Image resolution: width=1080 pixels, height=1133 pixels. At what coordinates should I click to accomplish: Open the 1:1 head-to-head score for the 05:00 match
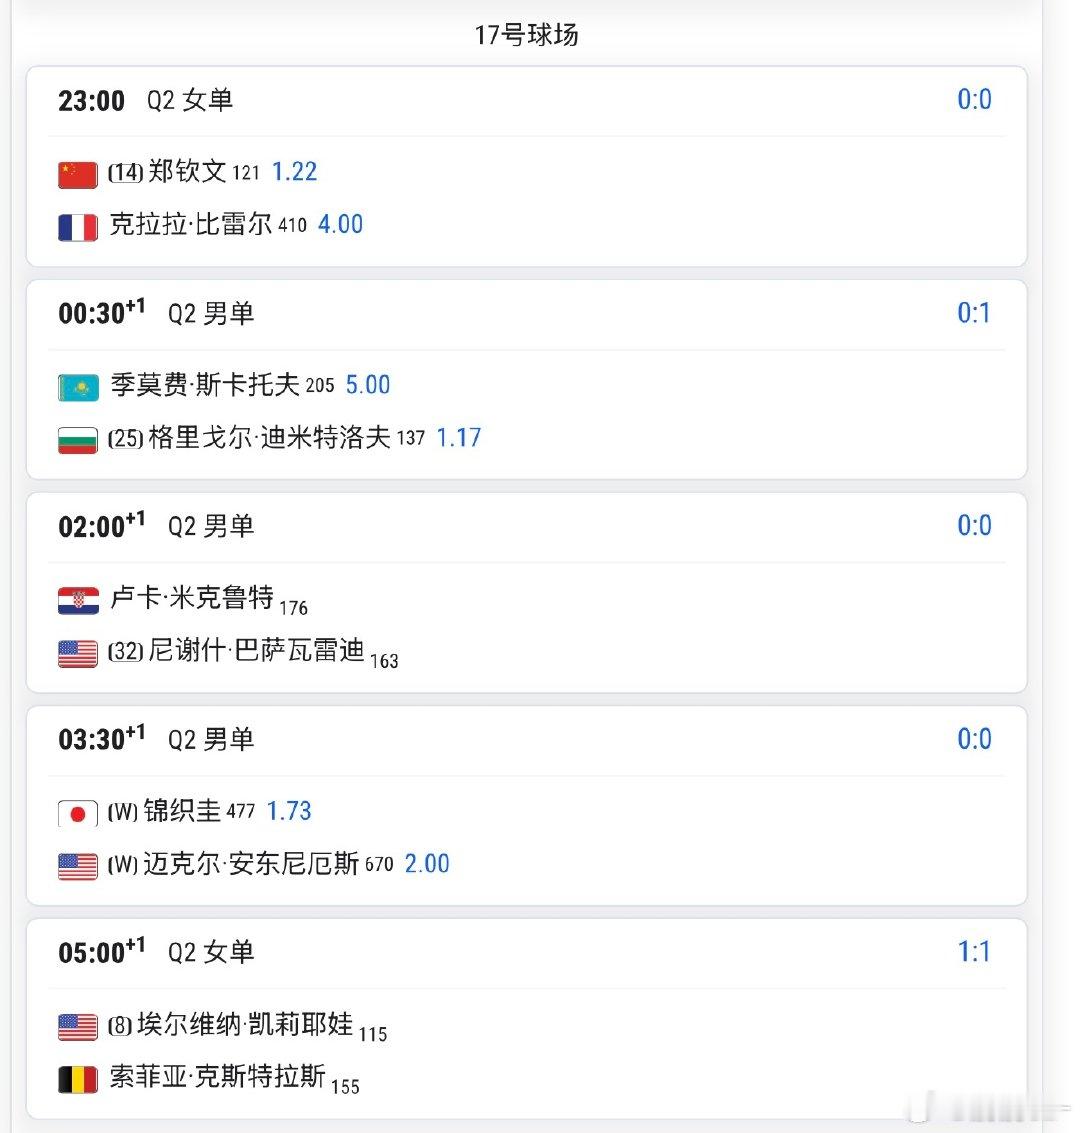pos(974,952)
